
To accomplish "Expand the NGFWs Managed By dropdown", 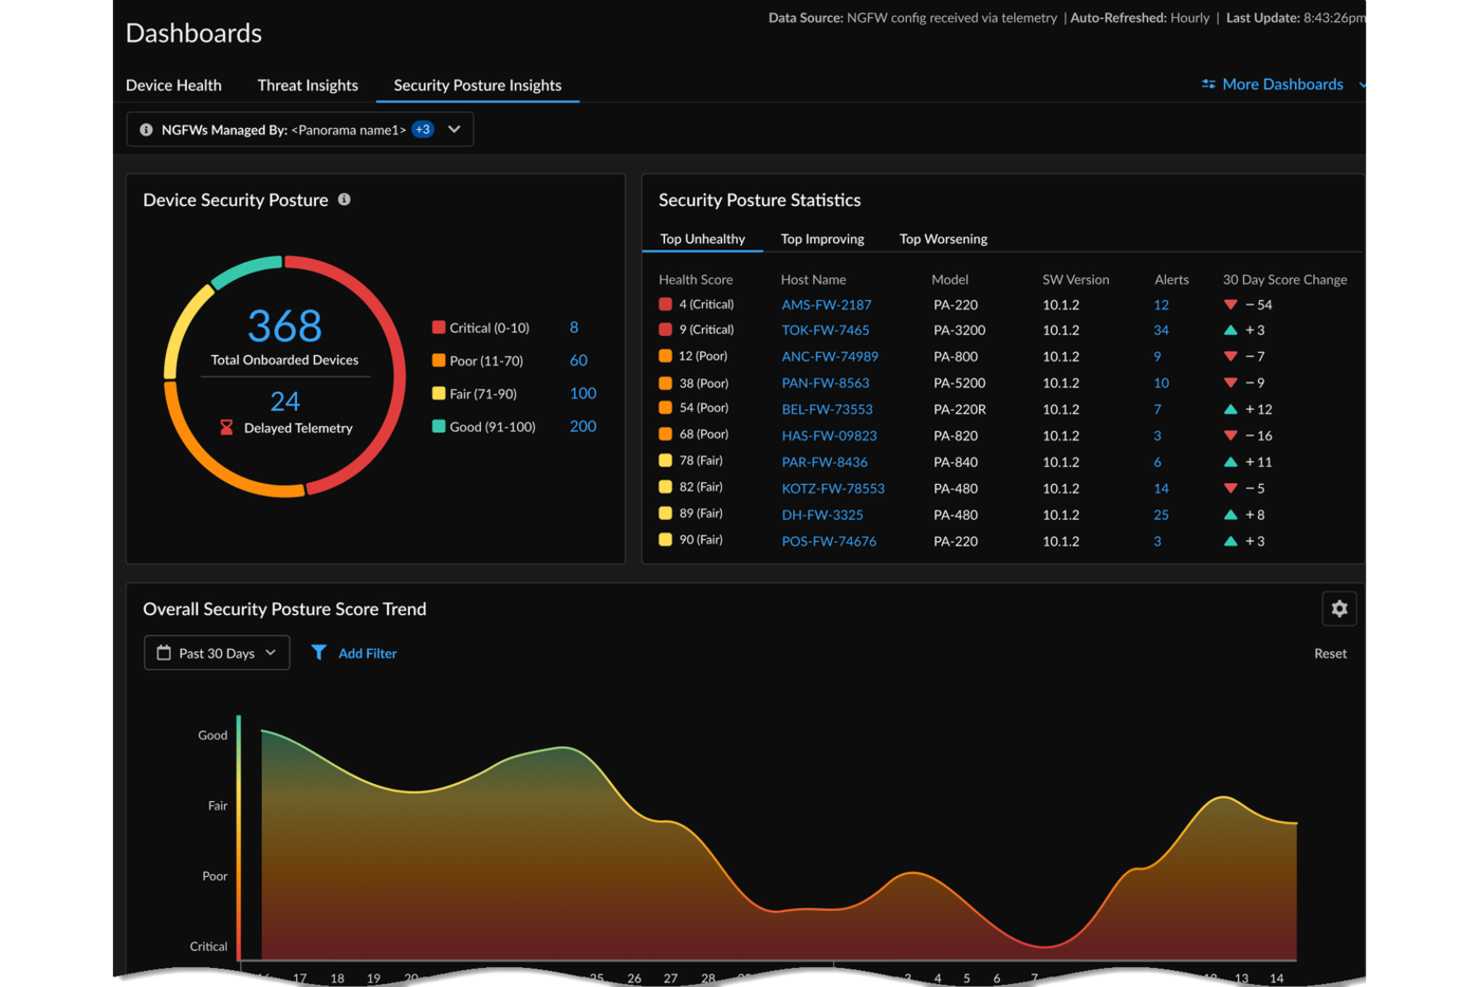I will [x=453, y=129].
